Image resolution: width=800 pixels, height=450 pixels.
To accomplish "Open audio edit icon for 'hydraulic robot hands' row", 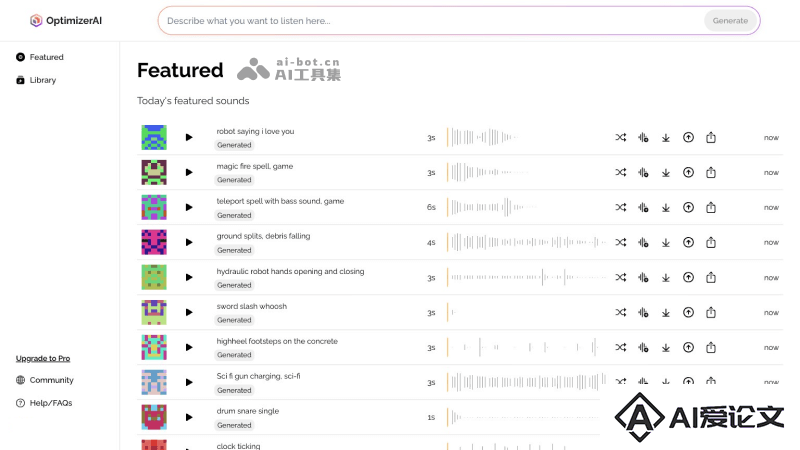I will point(643,278).
